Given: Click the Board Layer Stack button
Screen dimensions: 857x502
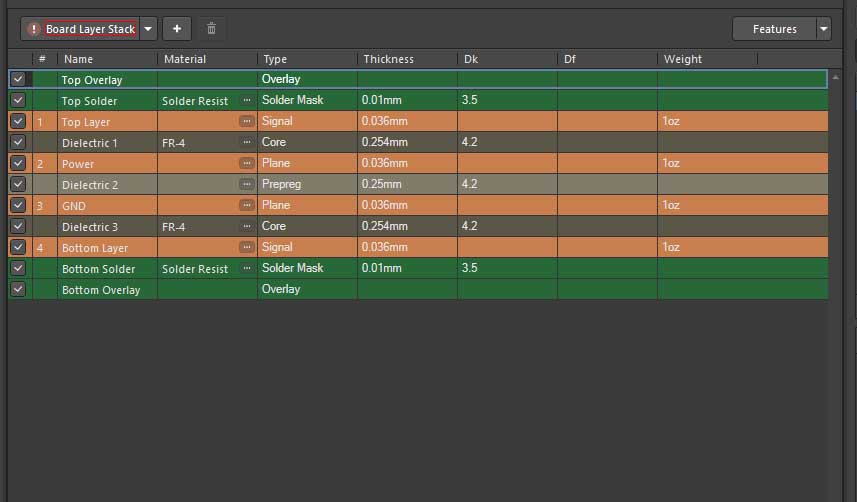Looking at the screenshot, I should (90, 29).
